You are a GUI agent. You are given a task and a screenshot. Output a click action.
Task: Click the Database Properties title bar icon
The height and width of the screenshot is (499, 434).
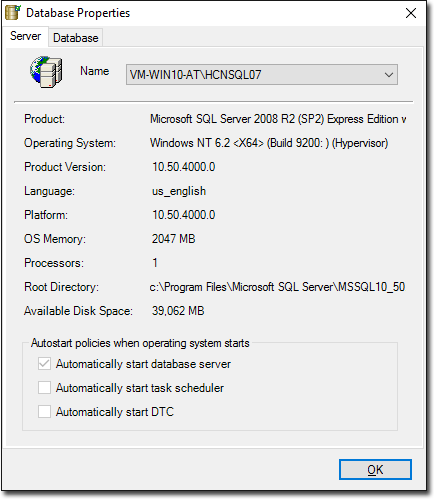click(x=13, y=13)
